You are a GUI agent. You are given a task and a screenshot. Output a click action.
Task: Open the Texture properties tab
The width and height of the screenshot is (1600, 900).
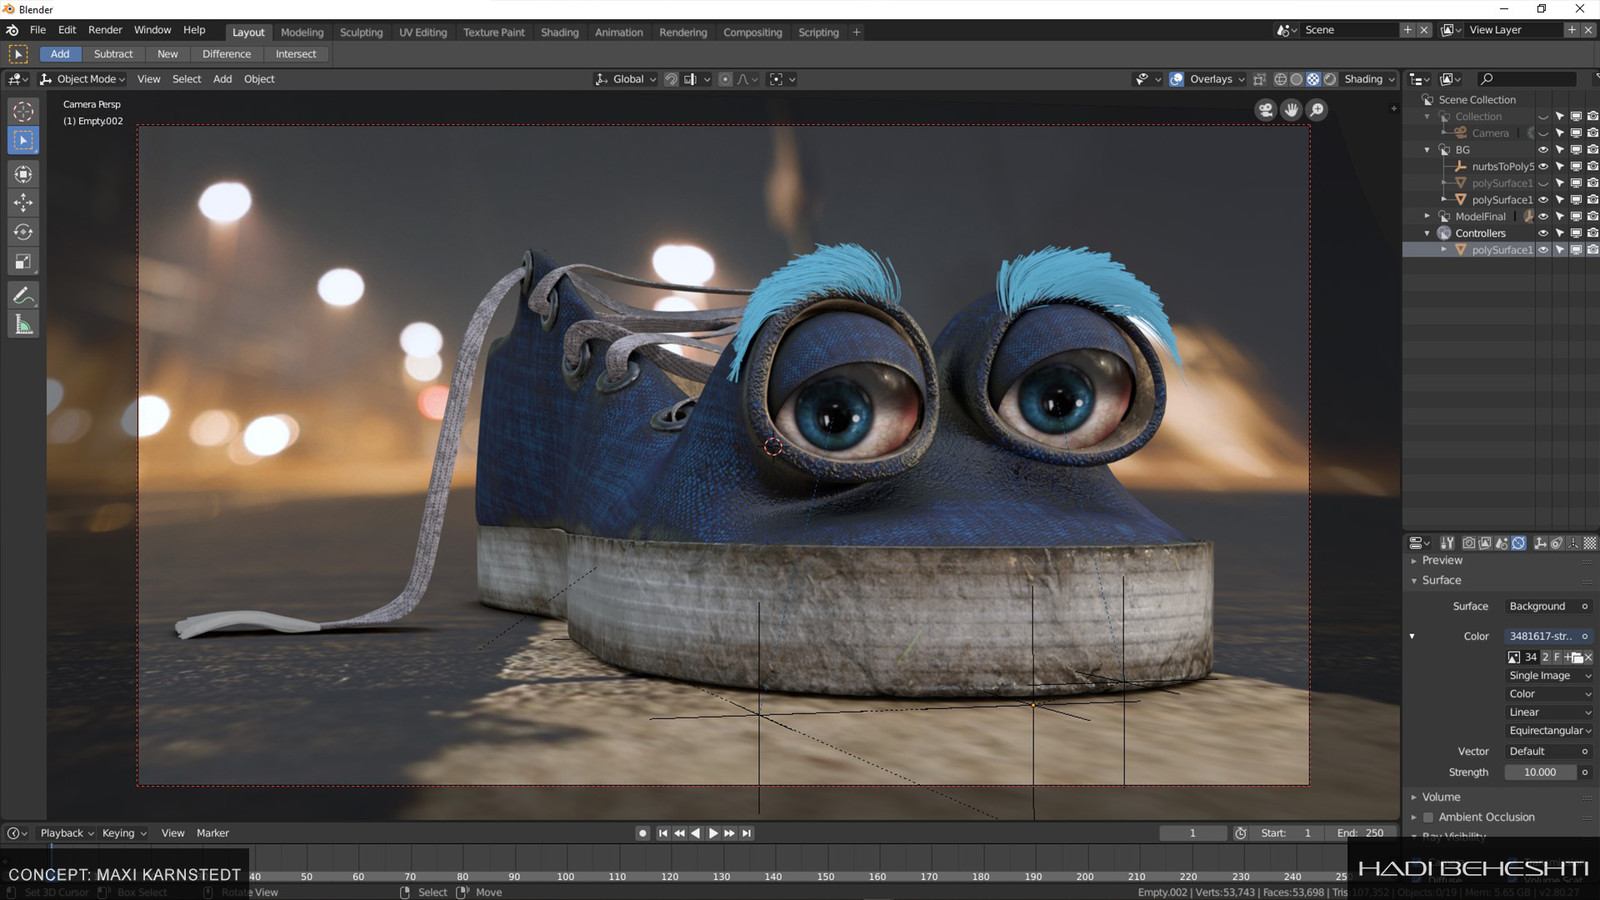pyautogui.click(x=1590, y=543)
